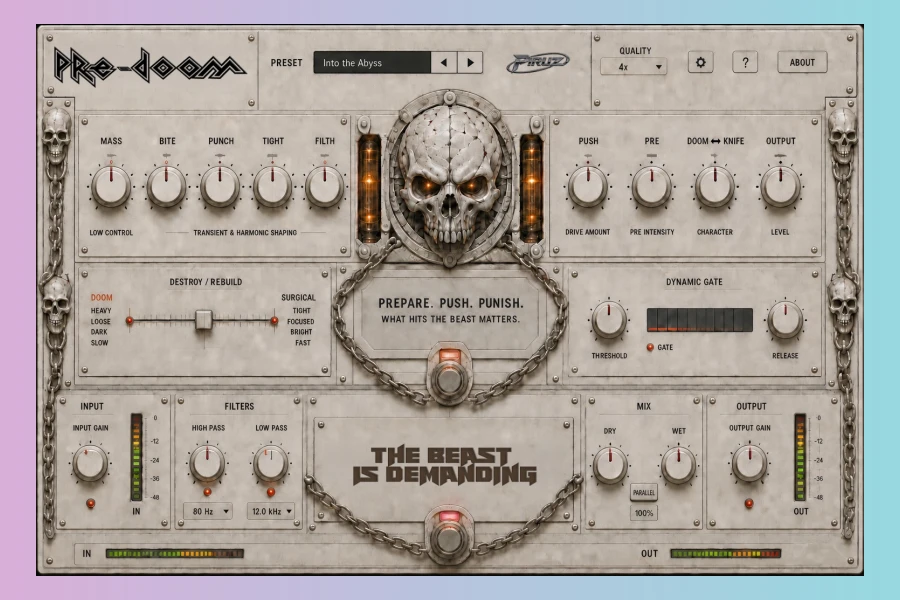The height and width of the screenshot is (600, 900).
Task: Open the 80 Hz high pass dropdown
Action: (208, 511)
